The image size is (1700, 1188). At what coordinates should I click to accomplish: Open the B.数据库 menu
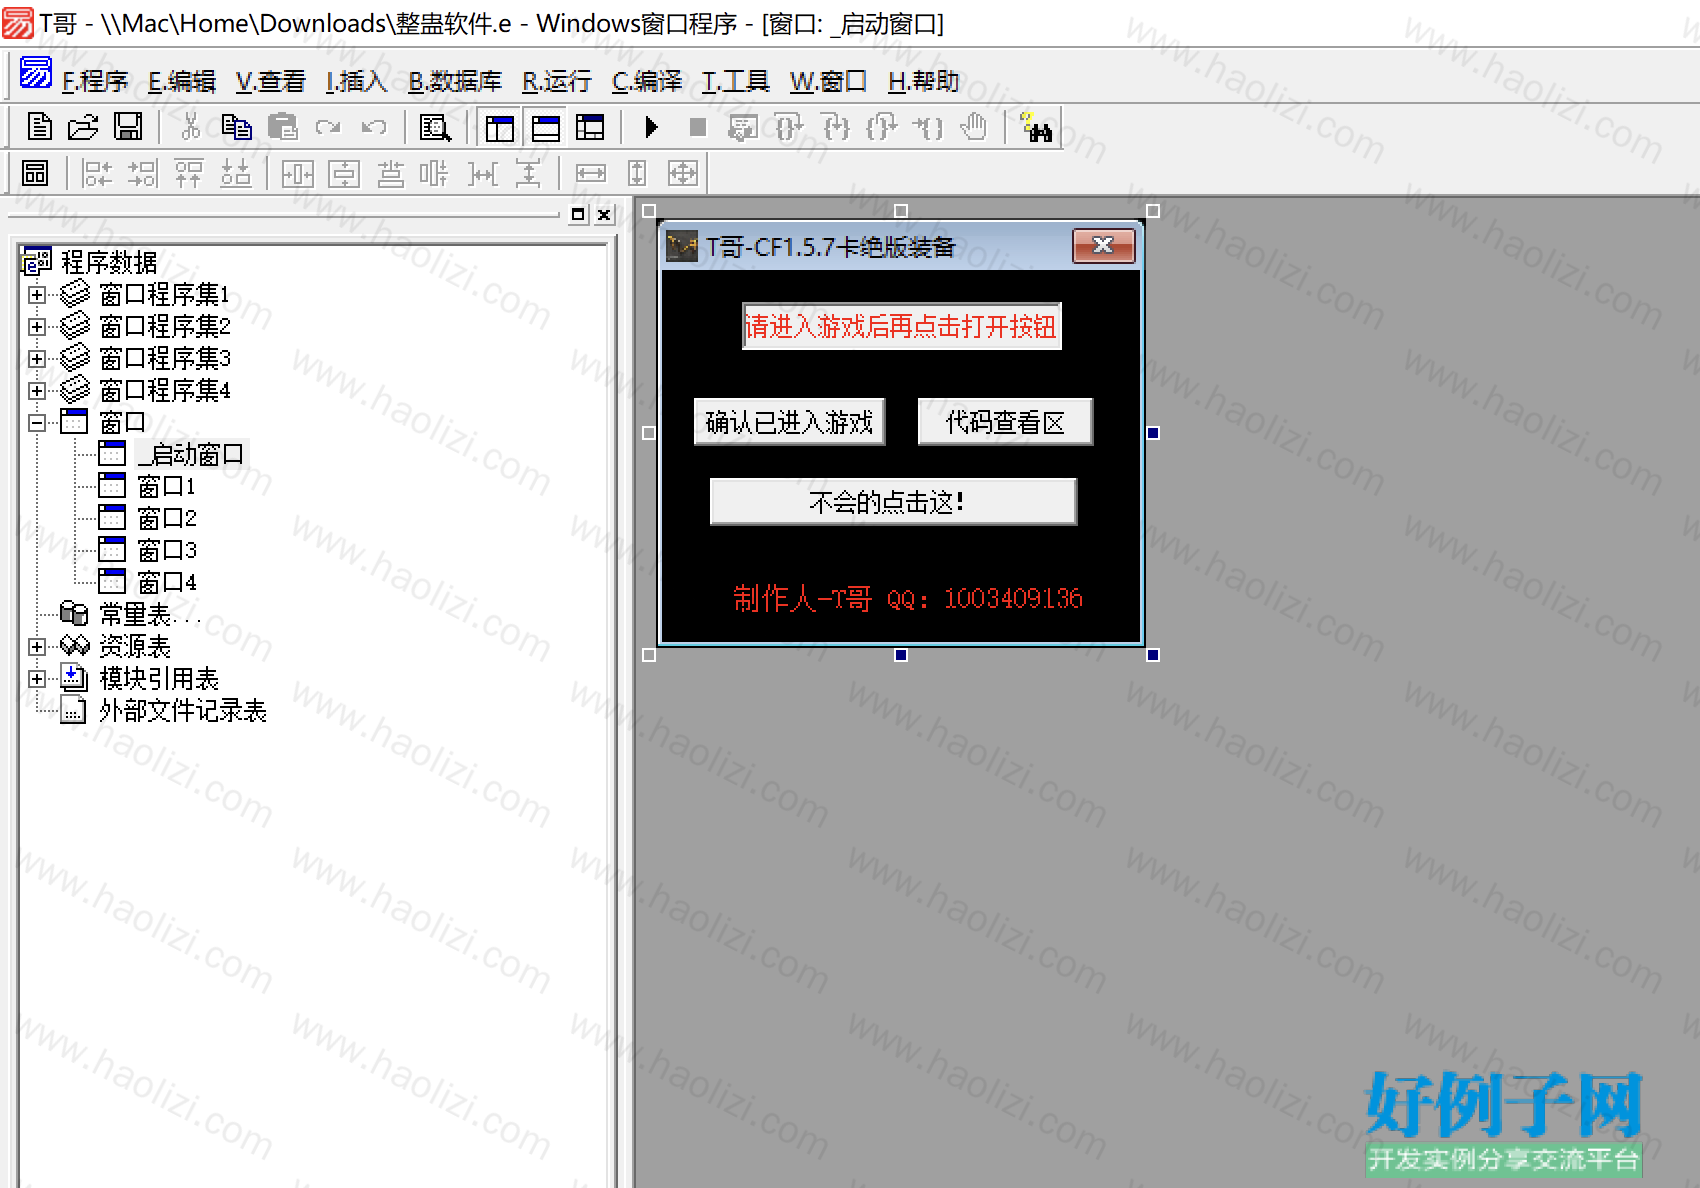point(455,81)
